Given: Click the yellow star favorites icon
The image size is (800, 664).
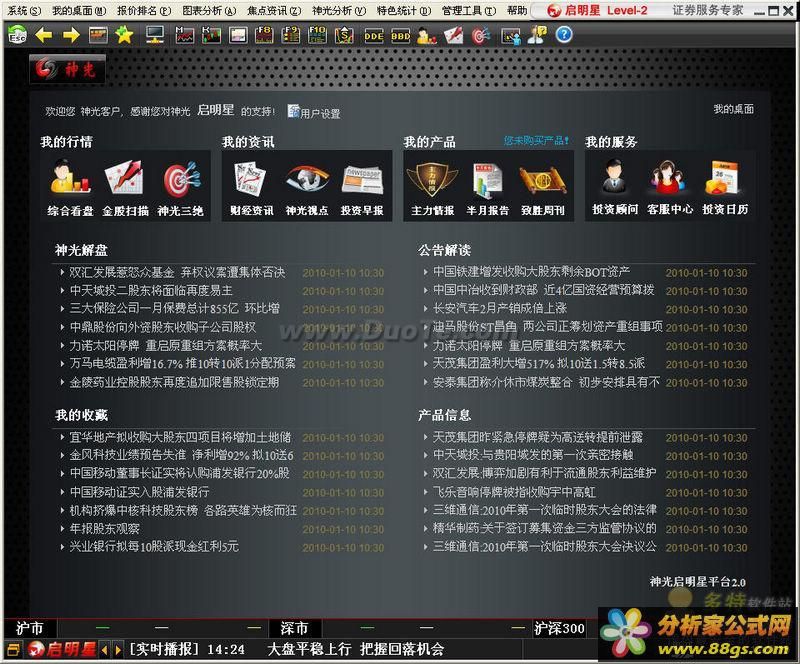Looking at the screenshot, I should (x=124, y=35).
